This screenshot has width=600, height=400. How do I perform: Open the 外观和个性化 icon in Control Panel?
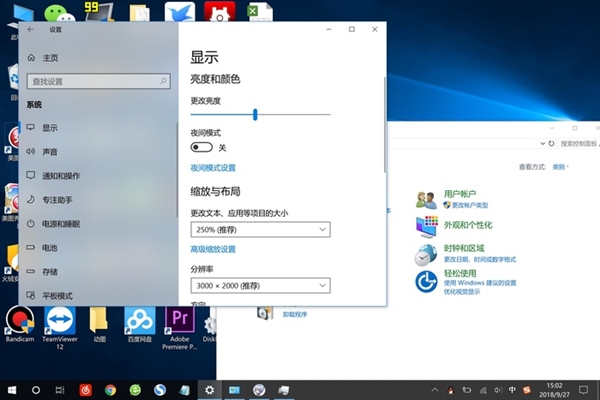[427, 225]
